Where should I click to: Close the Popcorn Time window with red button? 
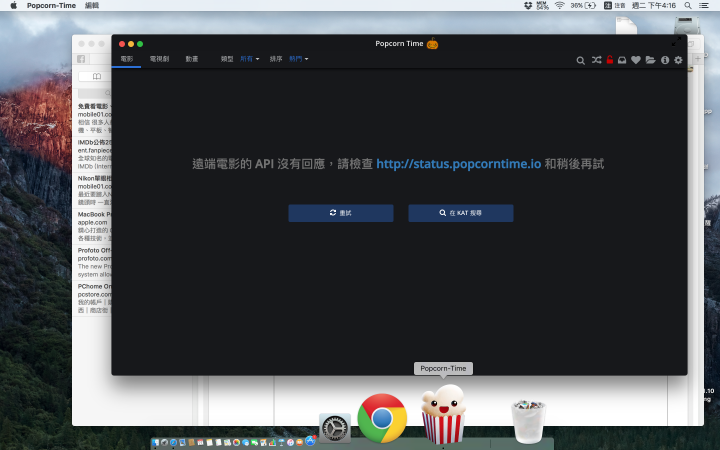122,44
